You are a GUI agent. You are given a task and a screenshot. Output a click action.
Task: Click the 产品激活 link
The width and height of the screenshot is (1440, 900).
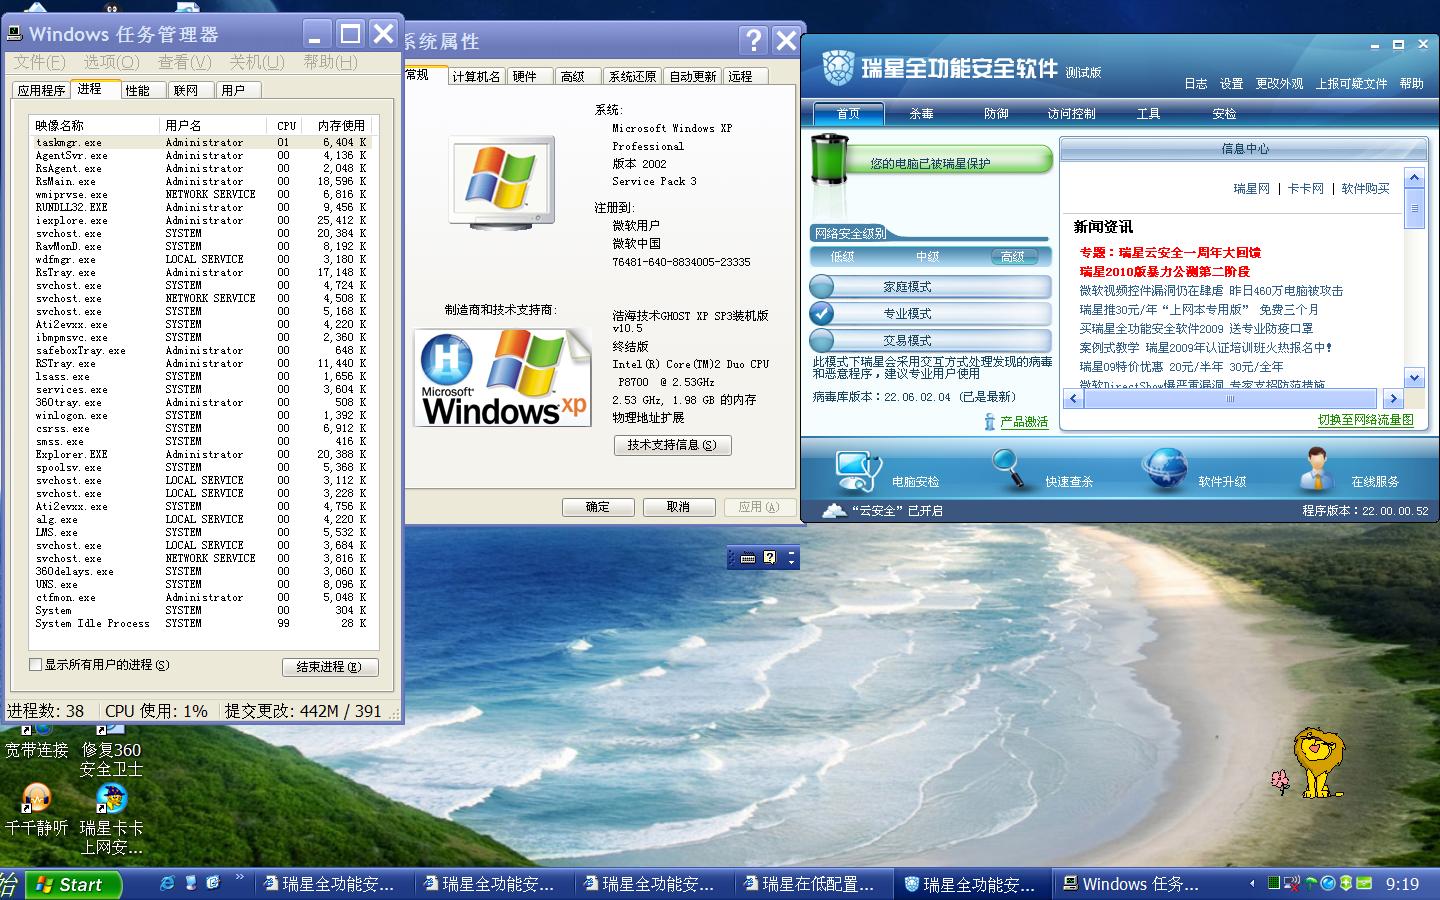1024,422
